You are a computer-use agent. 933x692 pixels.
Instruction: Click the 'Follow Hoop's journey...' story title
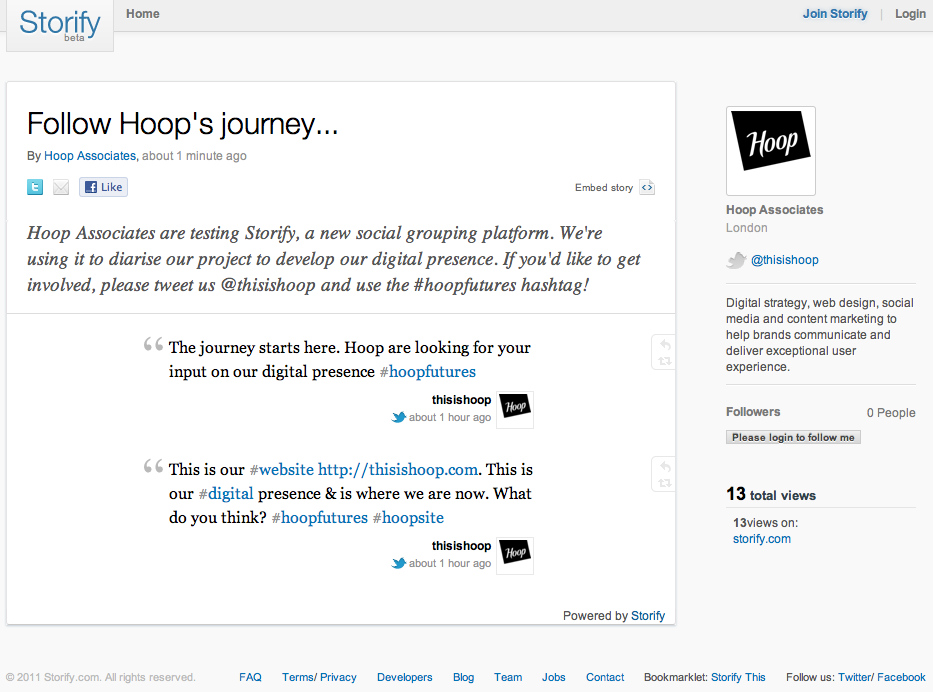coord(183,124)
